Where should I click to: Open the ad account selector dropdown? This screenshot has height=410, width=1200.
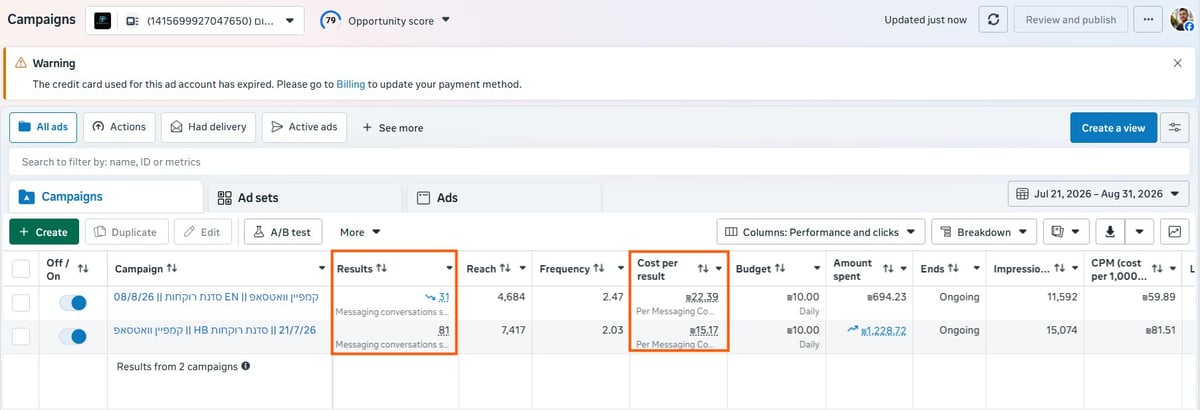(195, 20)
